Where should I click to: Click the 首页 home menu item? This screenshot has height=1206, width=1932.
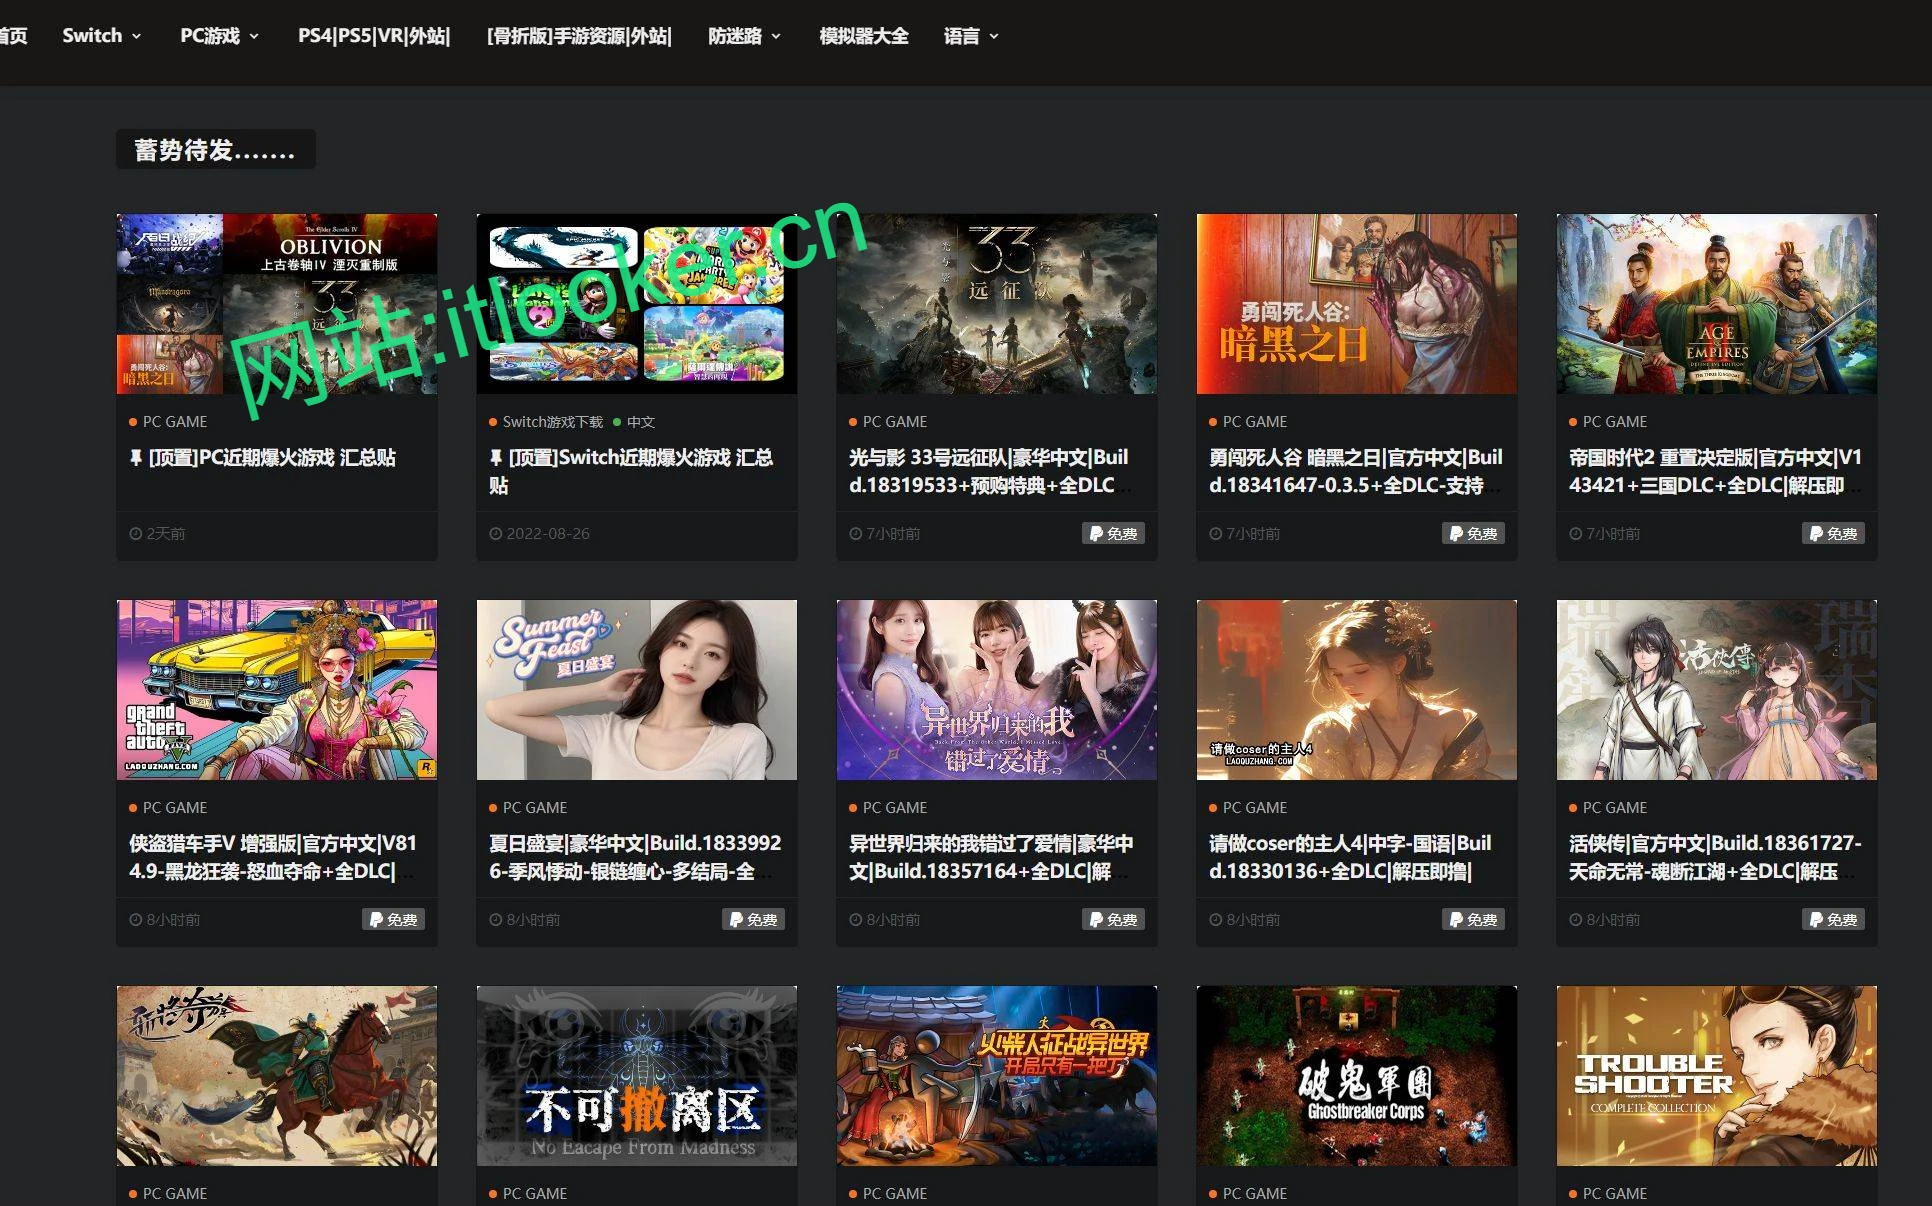[13, 36]
